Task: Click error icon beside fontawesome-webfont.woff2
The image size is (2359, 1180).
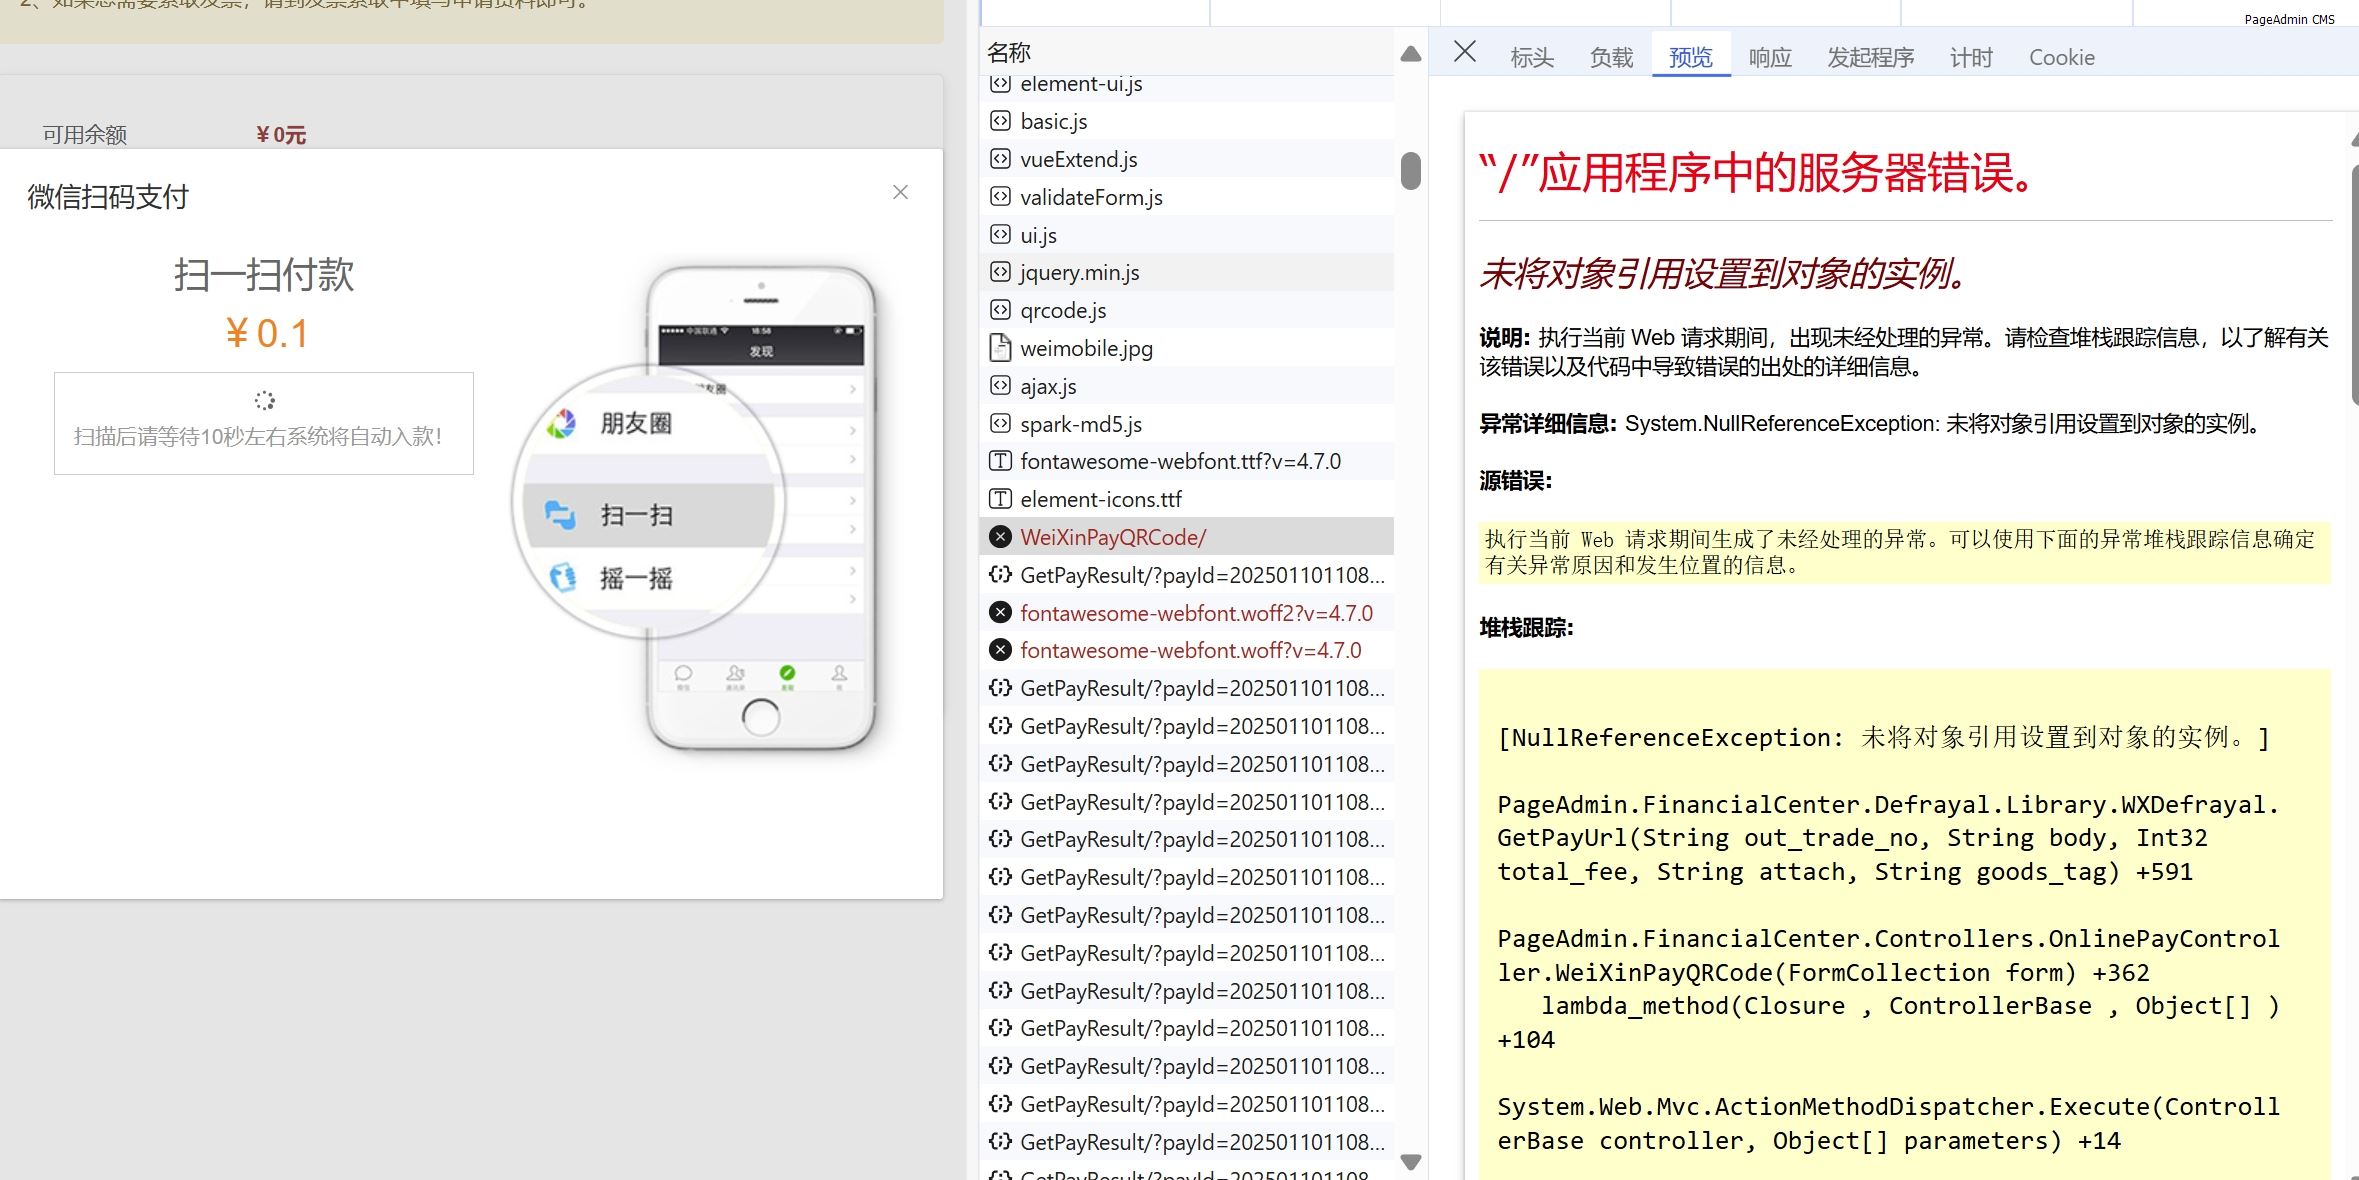Action: 1000,613
